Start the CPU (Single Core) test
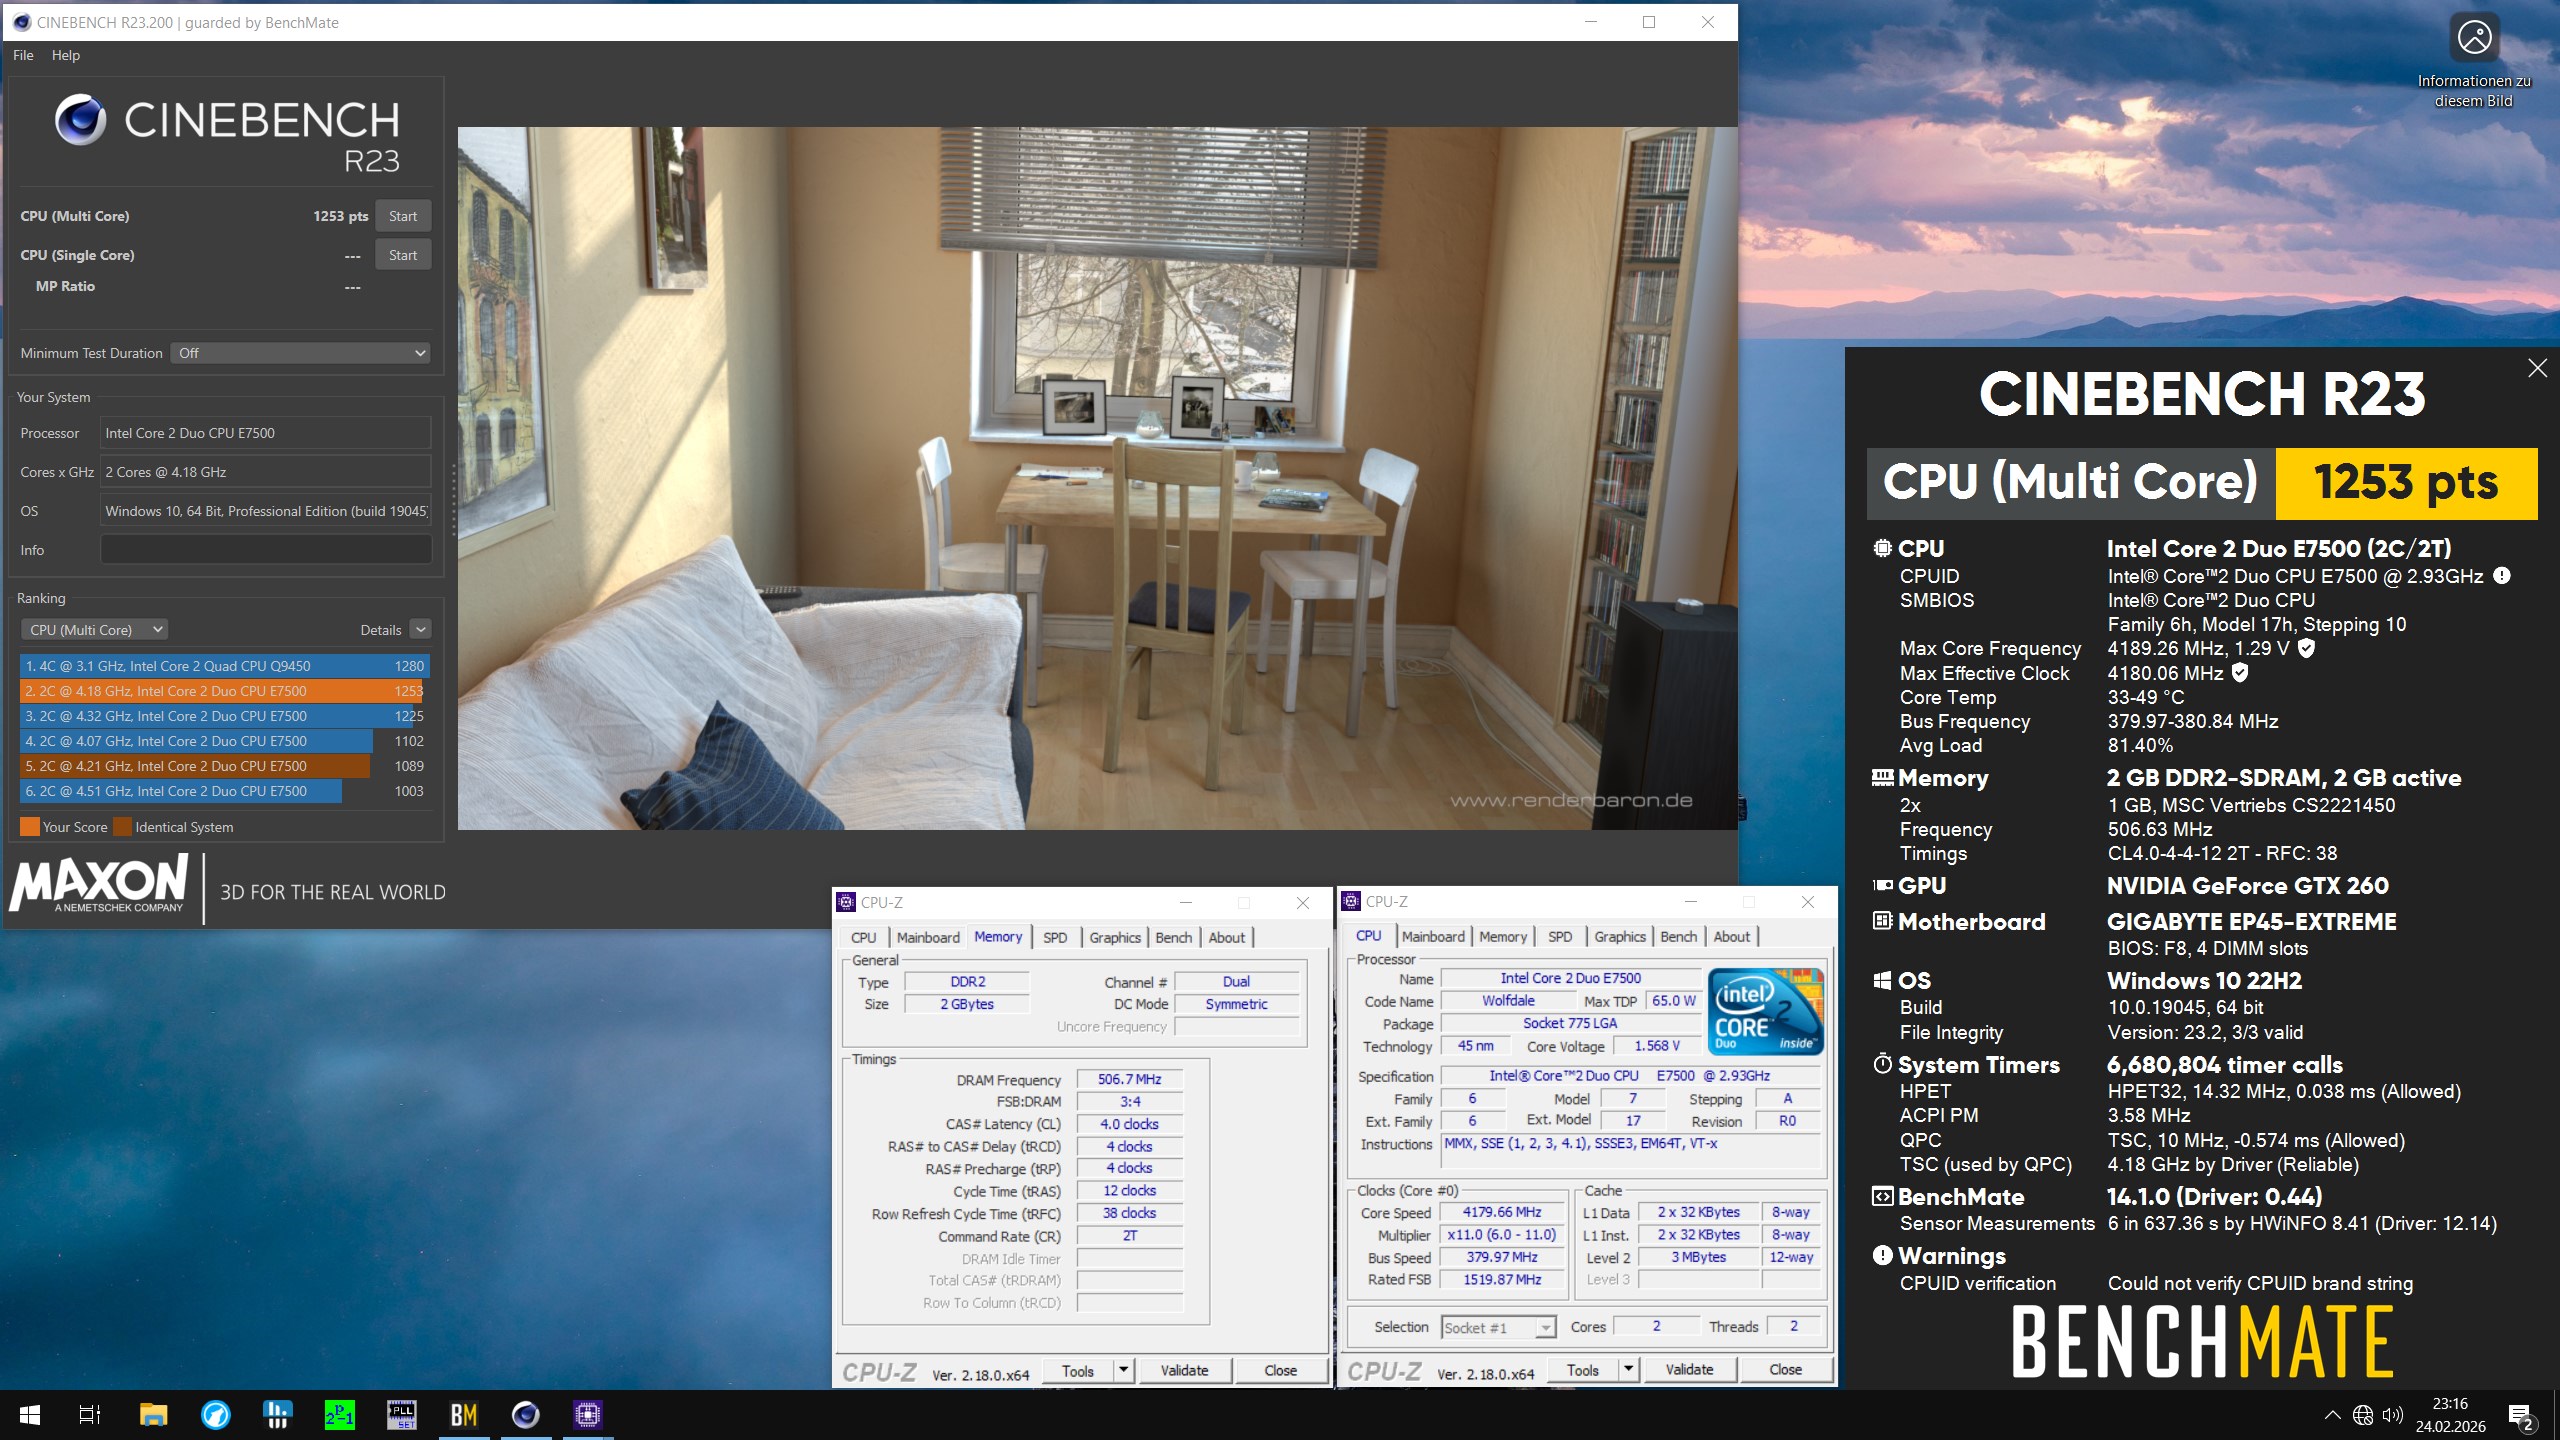 click(x=403, y=255)
